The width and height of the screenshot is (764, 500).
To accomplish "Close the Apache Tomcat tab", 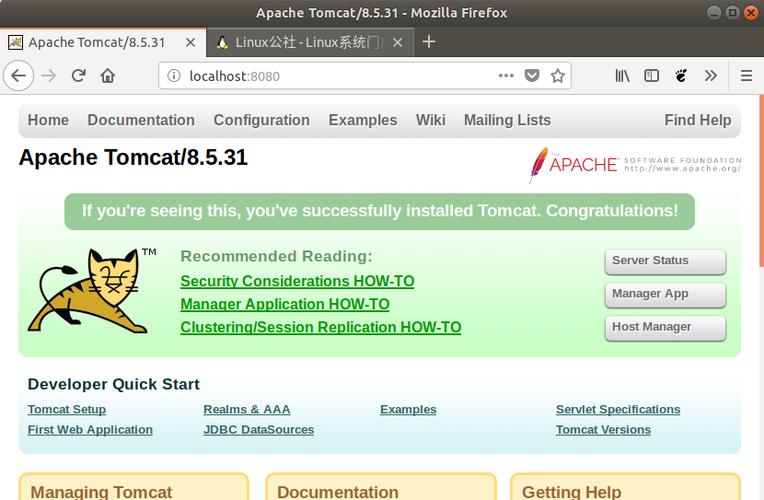I will (x=191, y=42).
